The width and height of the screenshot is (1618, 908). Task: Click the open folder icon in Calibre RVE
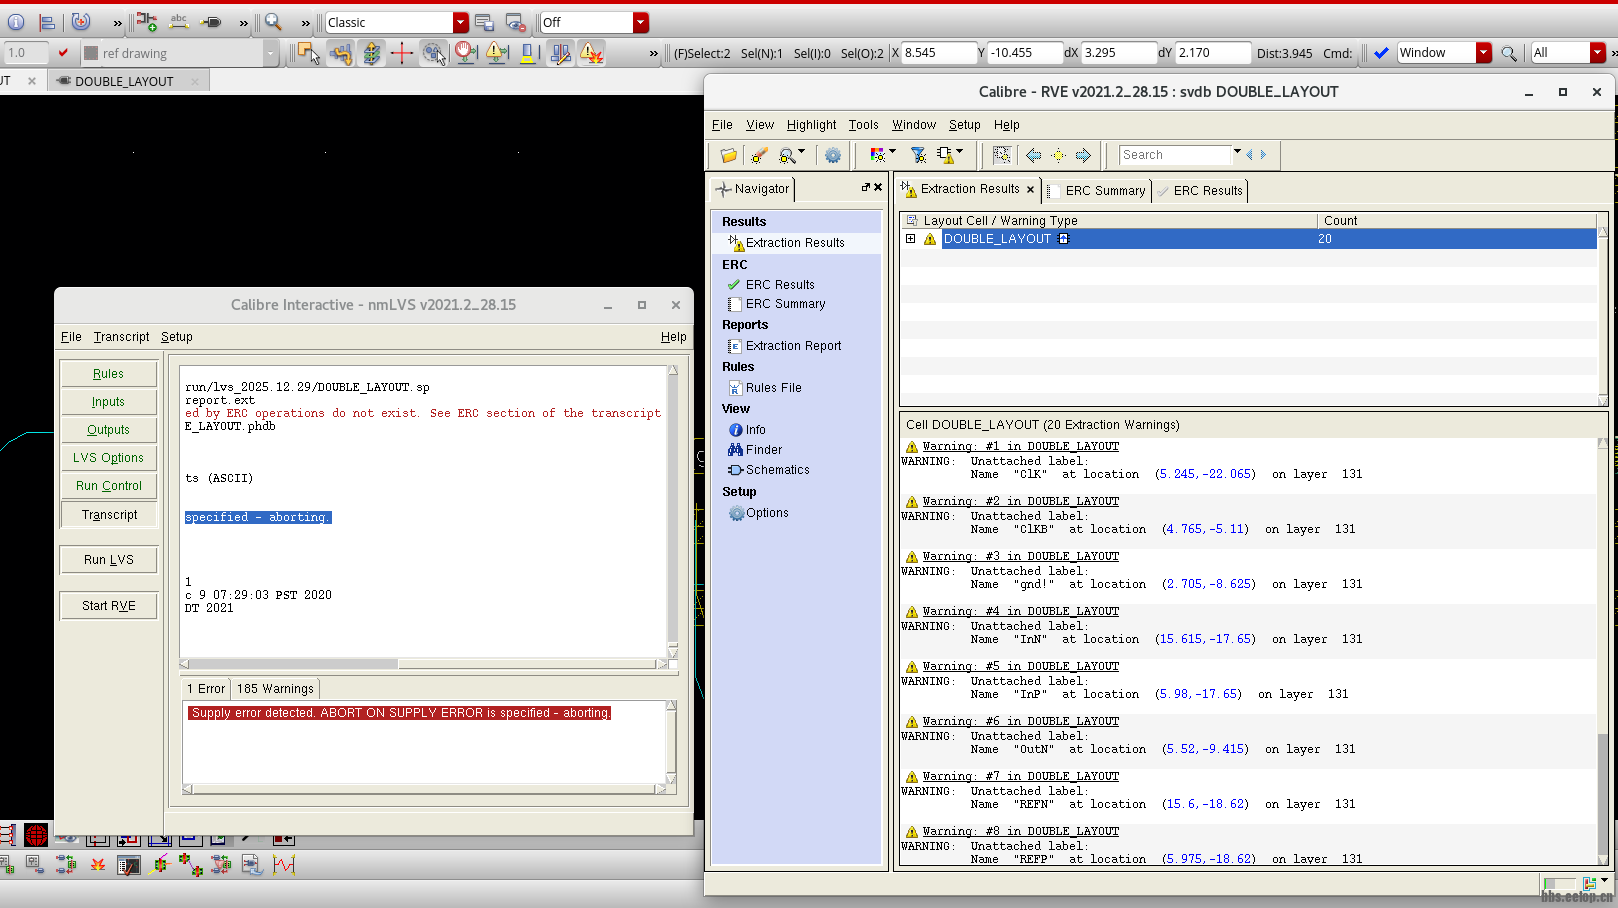(x=728, y=155)
